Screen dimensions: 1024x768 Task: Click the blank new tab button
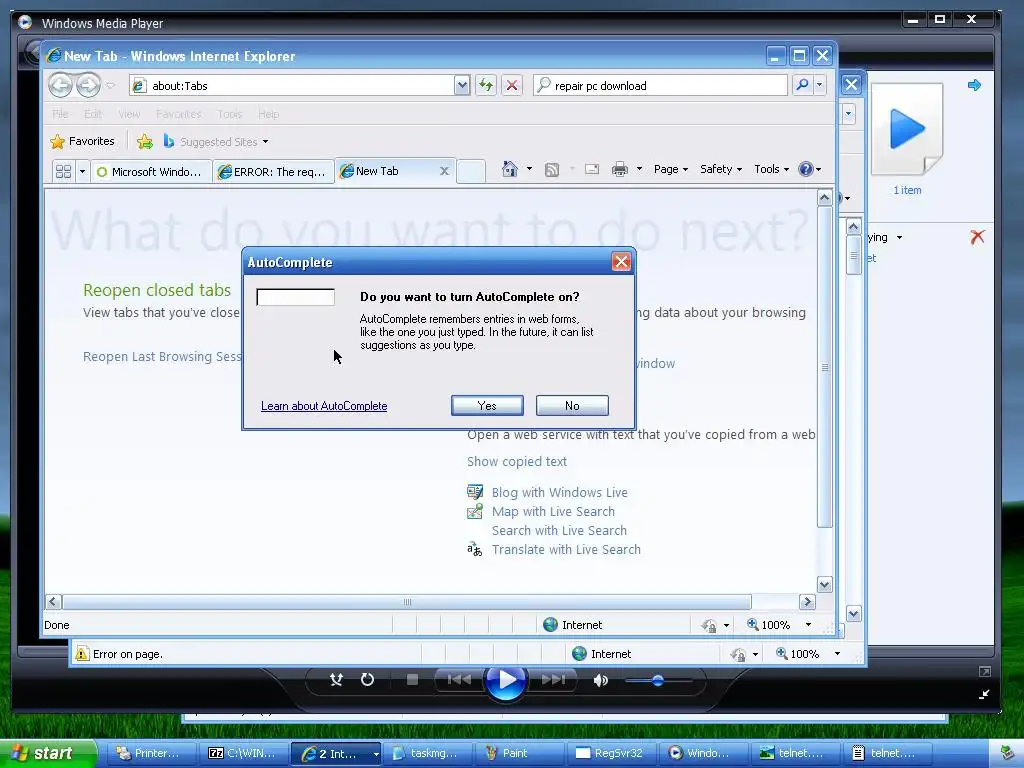point(470,171)
